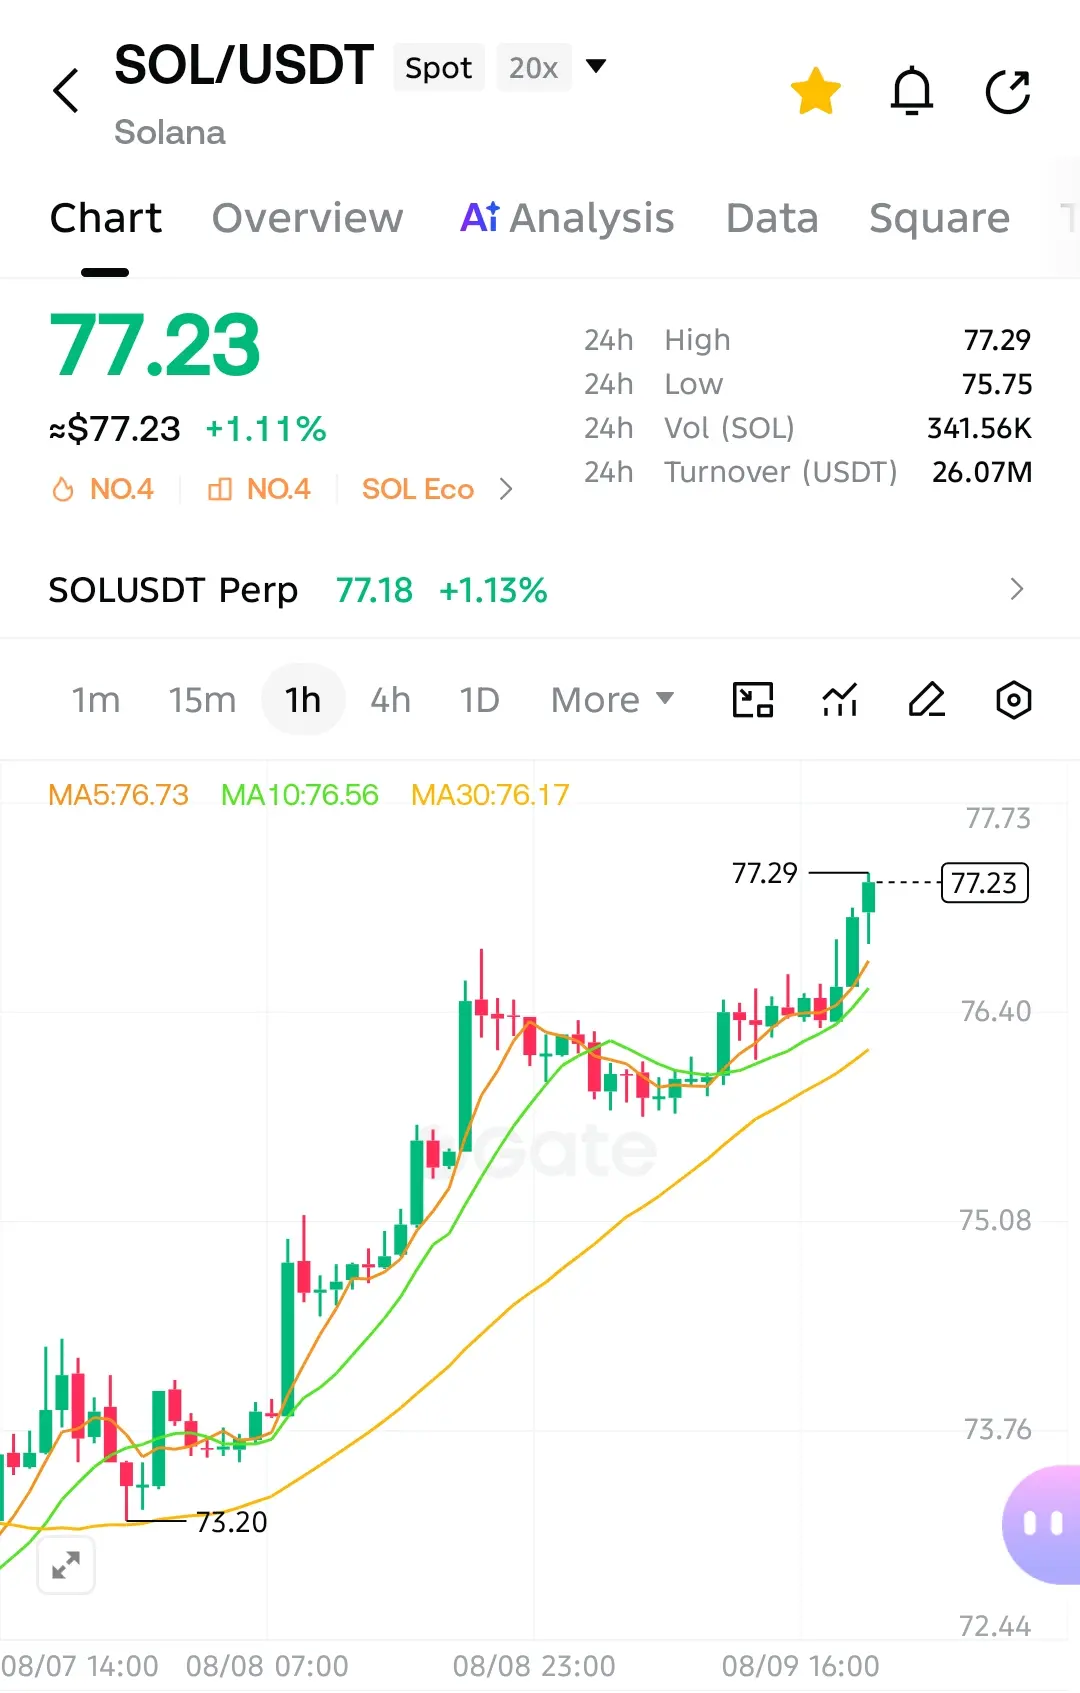Expand tags row chevron after SOL Eco
Screen dimensions: 1080x1693
[x=506, y=489]
